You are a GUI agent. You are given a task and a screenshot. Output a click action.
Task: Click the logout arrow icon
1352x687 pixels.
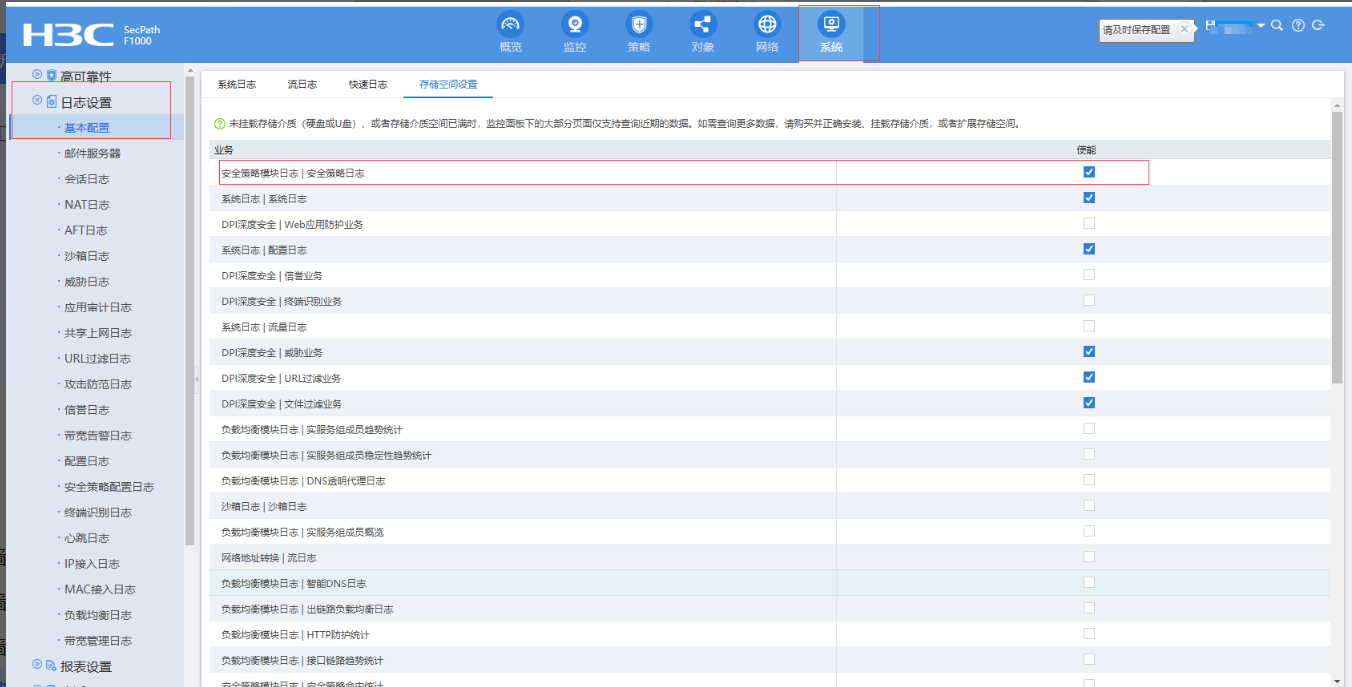(1318, 25)
